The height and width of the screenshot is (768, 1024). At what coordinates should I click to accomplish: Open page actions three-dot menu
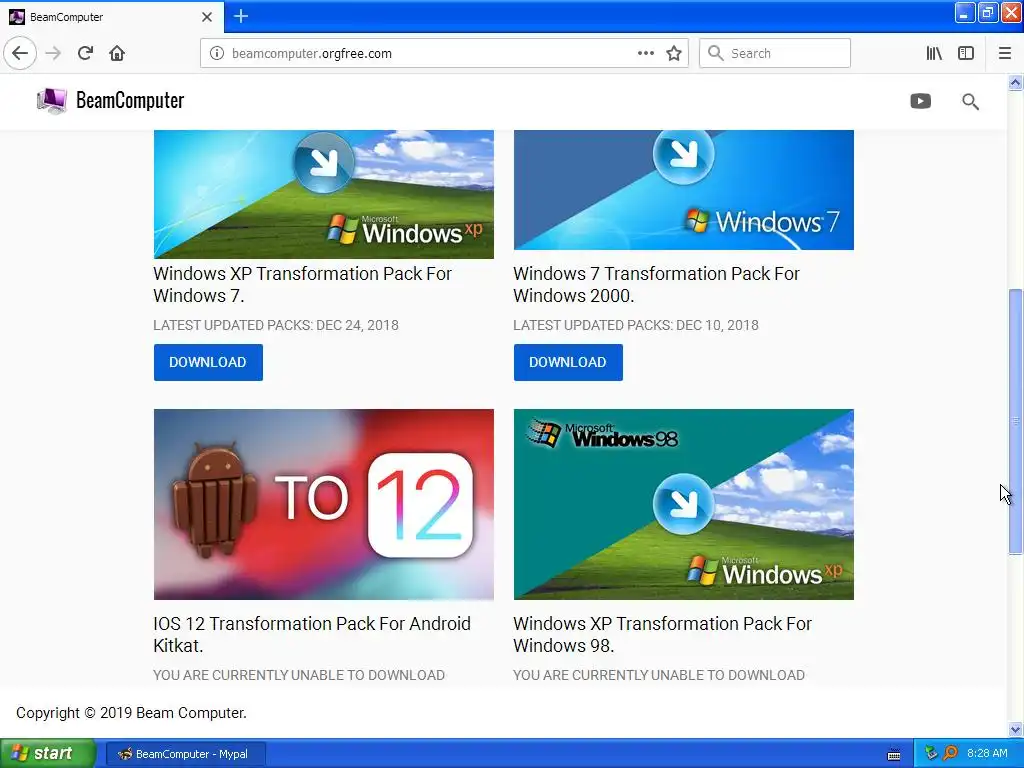(646, 54)
